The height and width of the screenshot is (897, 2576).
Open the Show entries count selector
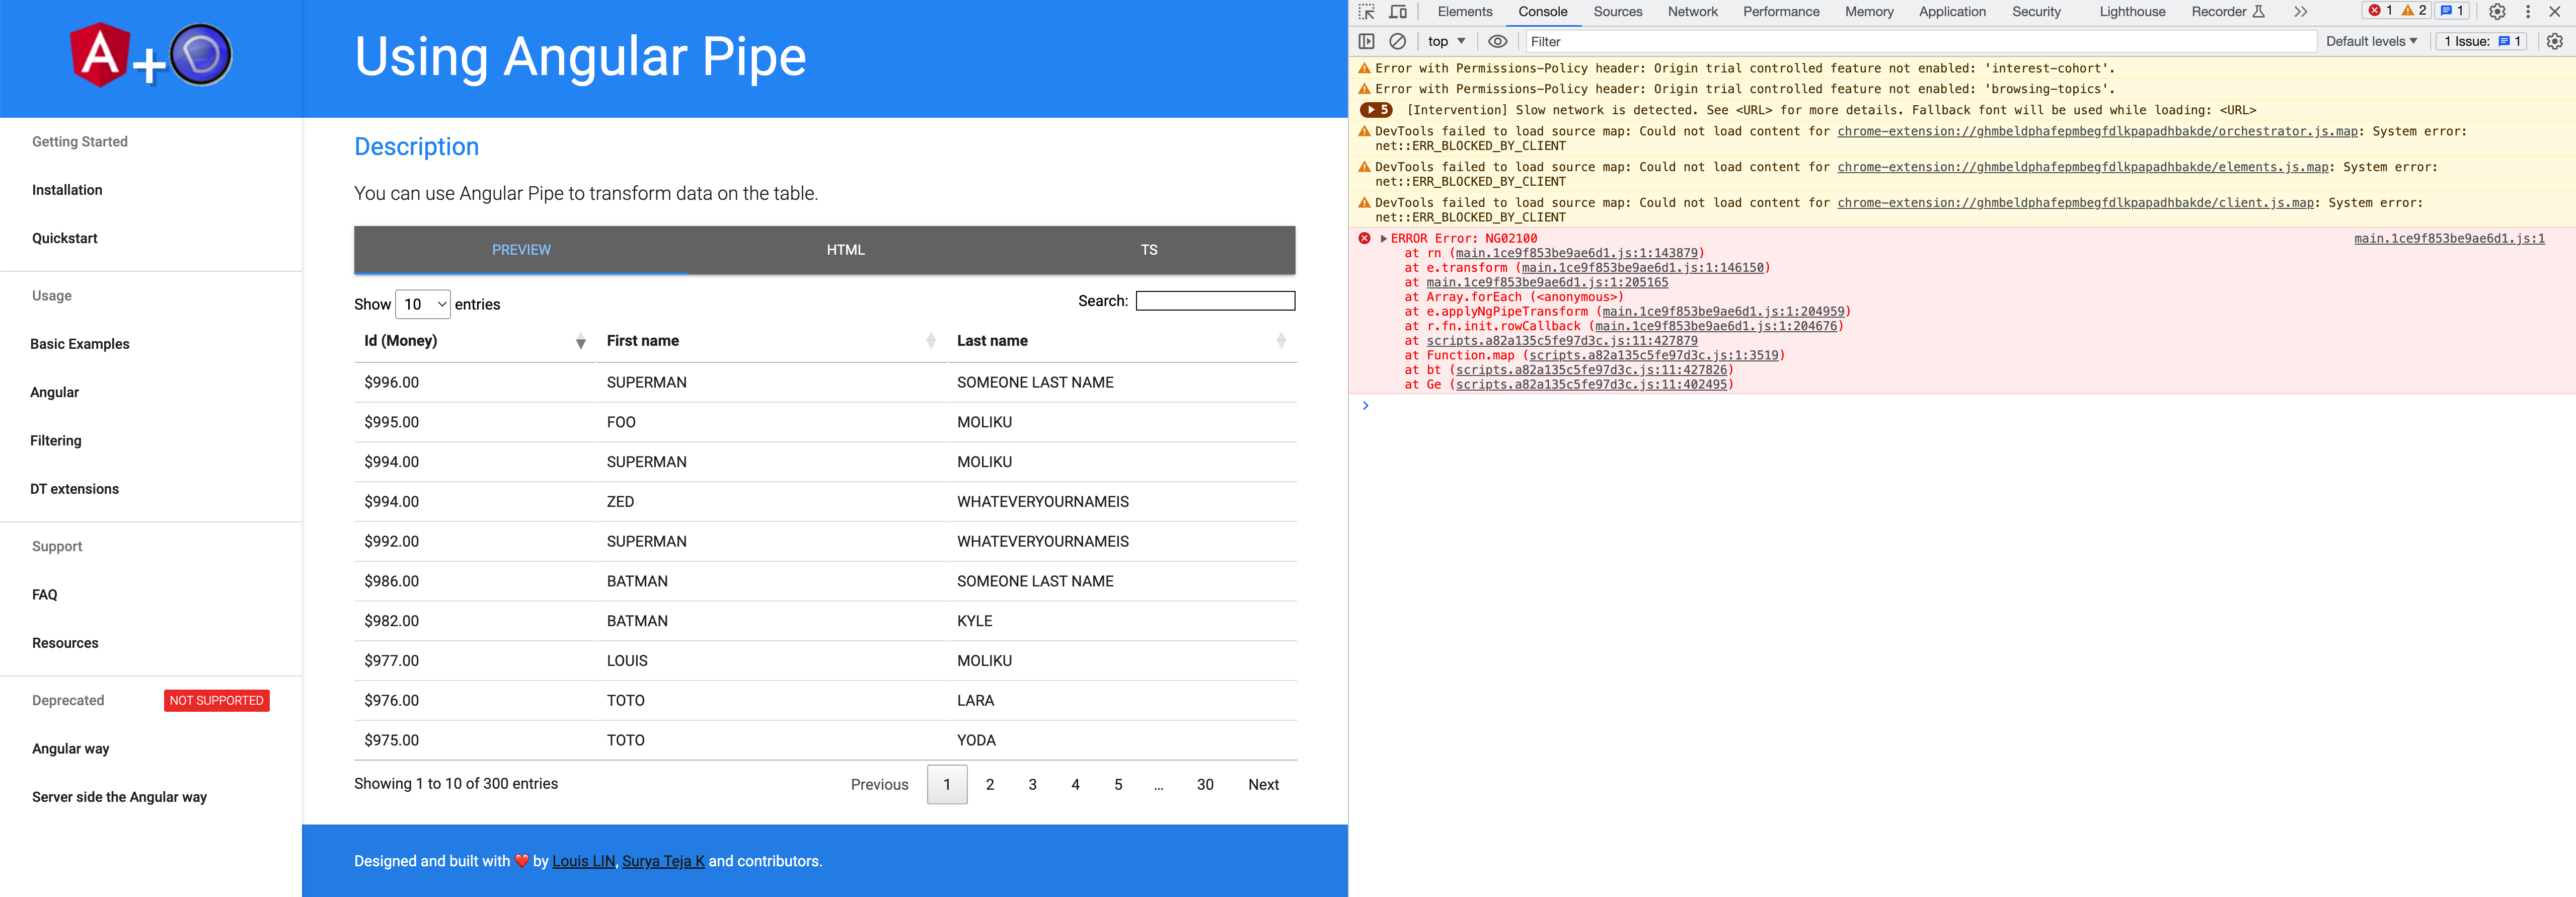(423, 304)
